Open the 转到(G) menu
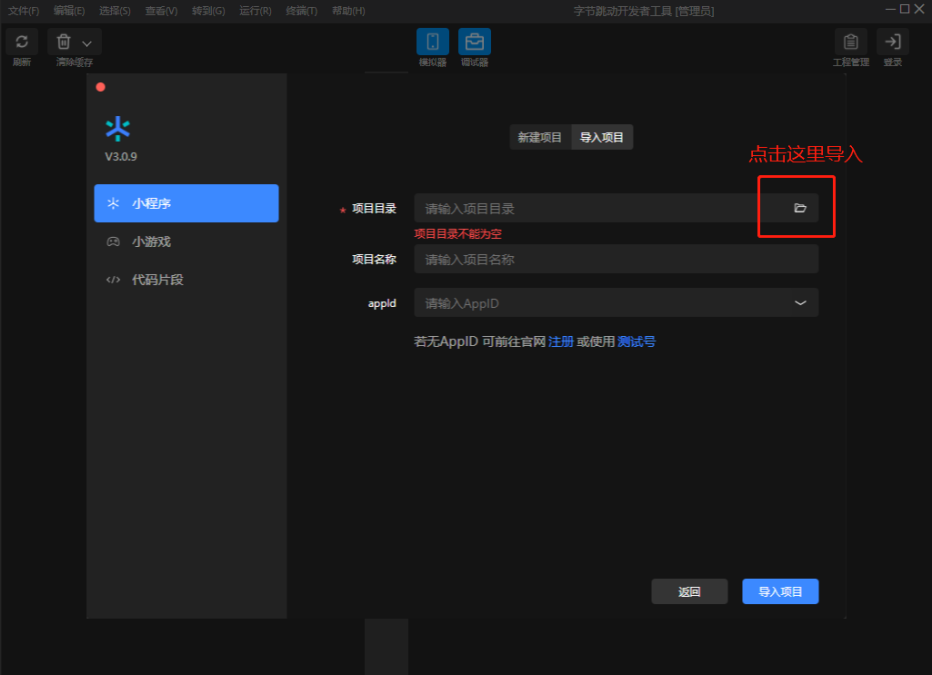The width and height of the screenshot is (932, 675). coord(209,11)
